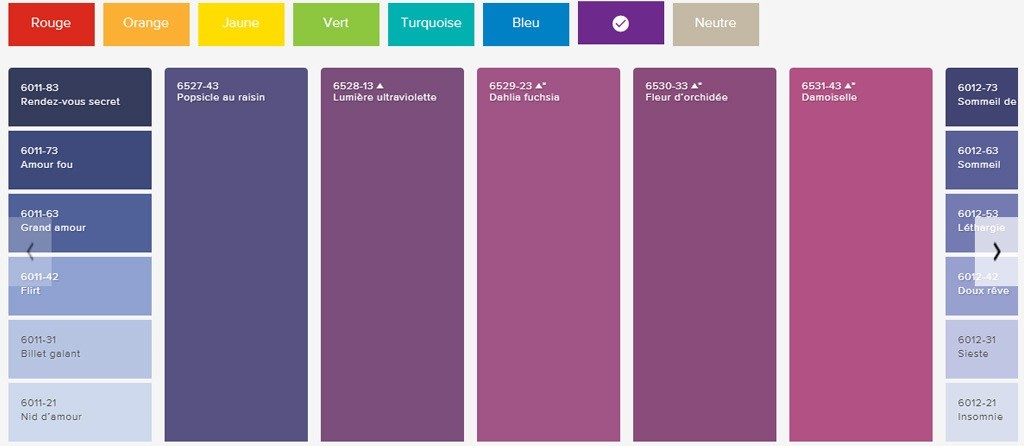
Task: Choose the Jaune color family
Action: pyautogui.click(x=241, y=24)
